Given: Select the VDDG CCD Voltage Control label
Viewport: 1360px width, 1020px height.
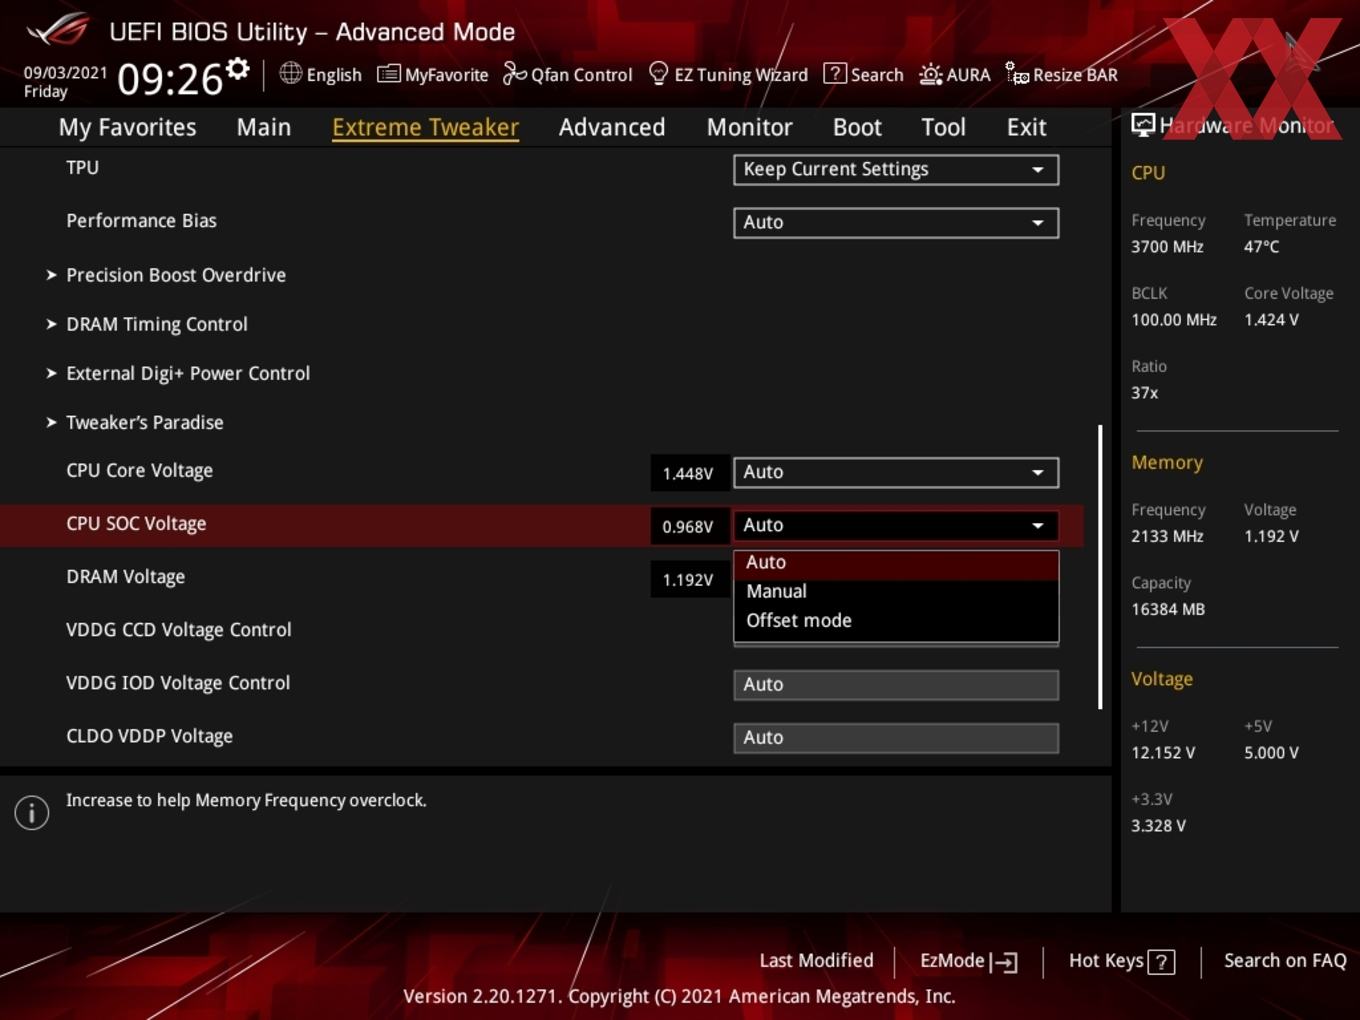Looking at the screenshot, I should (179, 630).
